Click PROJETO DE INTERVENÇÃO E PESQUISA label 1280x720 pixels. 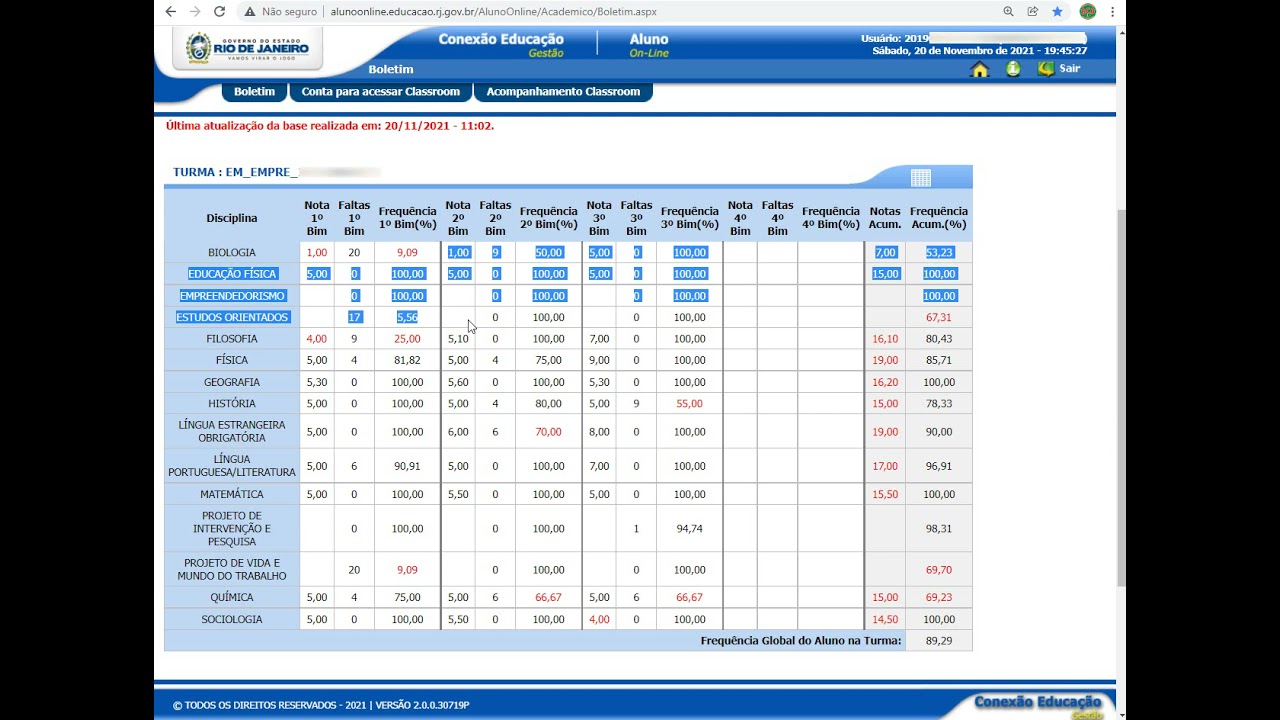click(232, 529)
